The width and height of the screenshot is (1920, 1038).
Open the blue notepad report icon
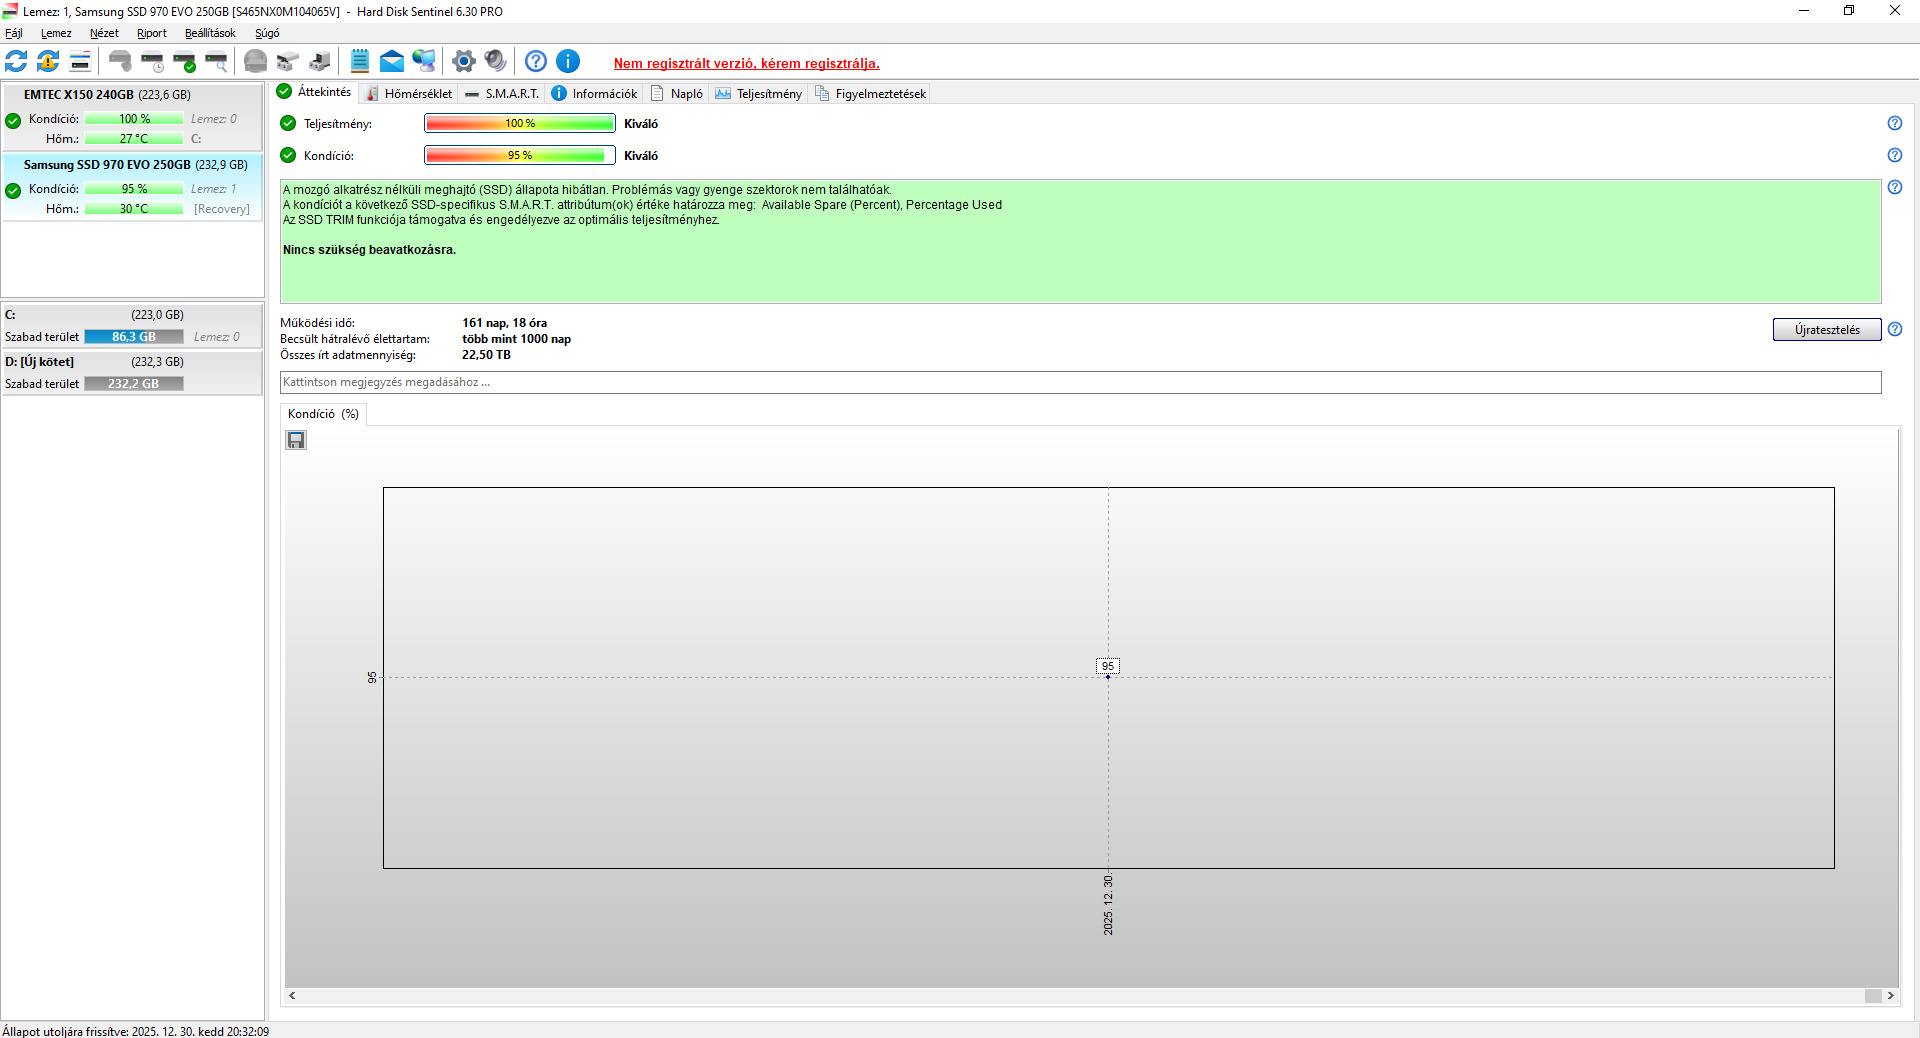tap(360, 61)
